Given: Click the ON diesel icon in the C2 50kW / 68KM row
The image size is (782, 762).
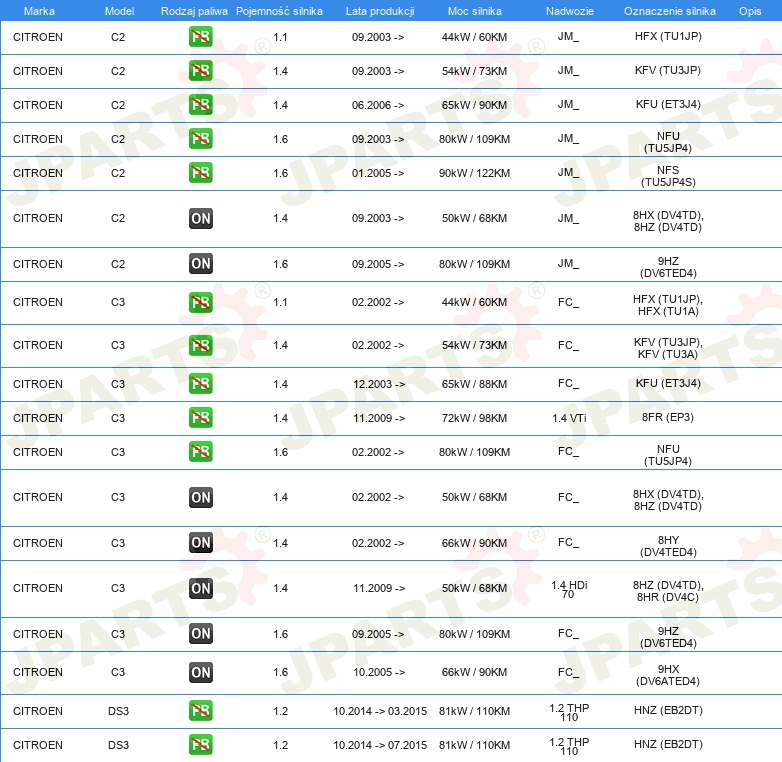Looking at the screenshot, I should 200,218.
